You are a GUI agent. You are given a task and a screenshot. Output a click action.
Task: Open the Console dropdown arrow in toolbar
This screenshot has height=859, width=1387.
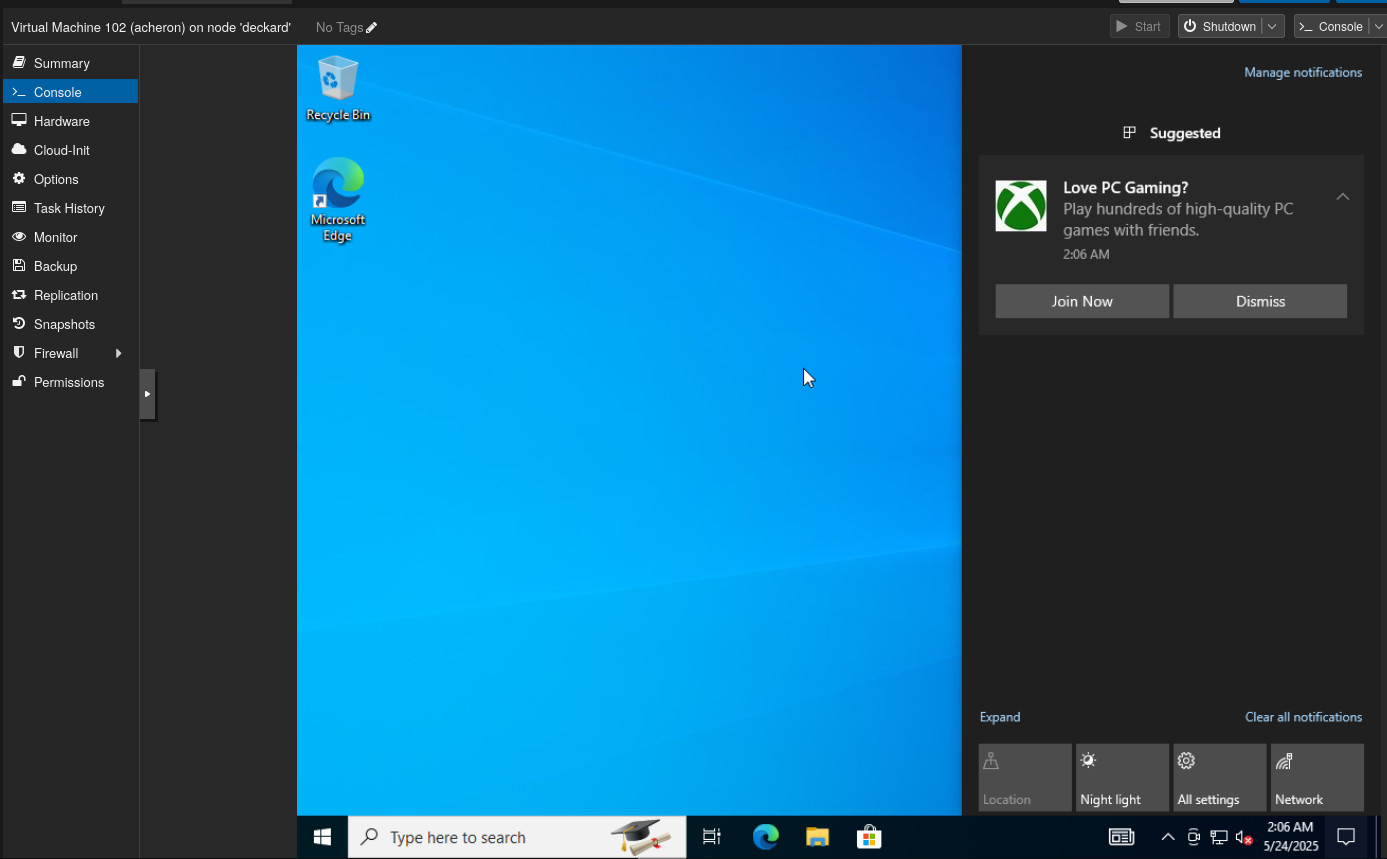1377,27
